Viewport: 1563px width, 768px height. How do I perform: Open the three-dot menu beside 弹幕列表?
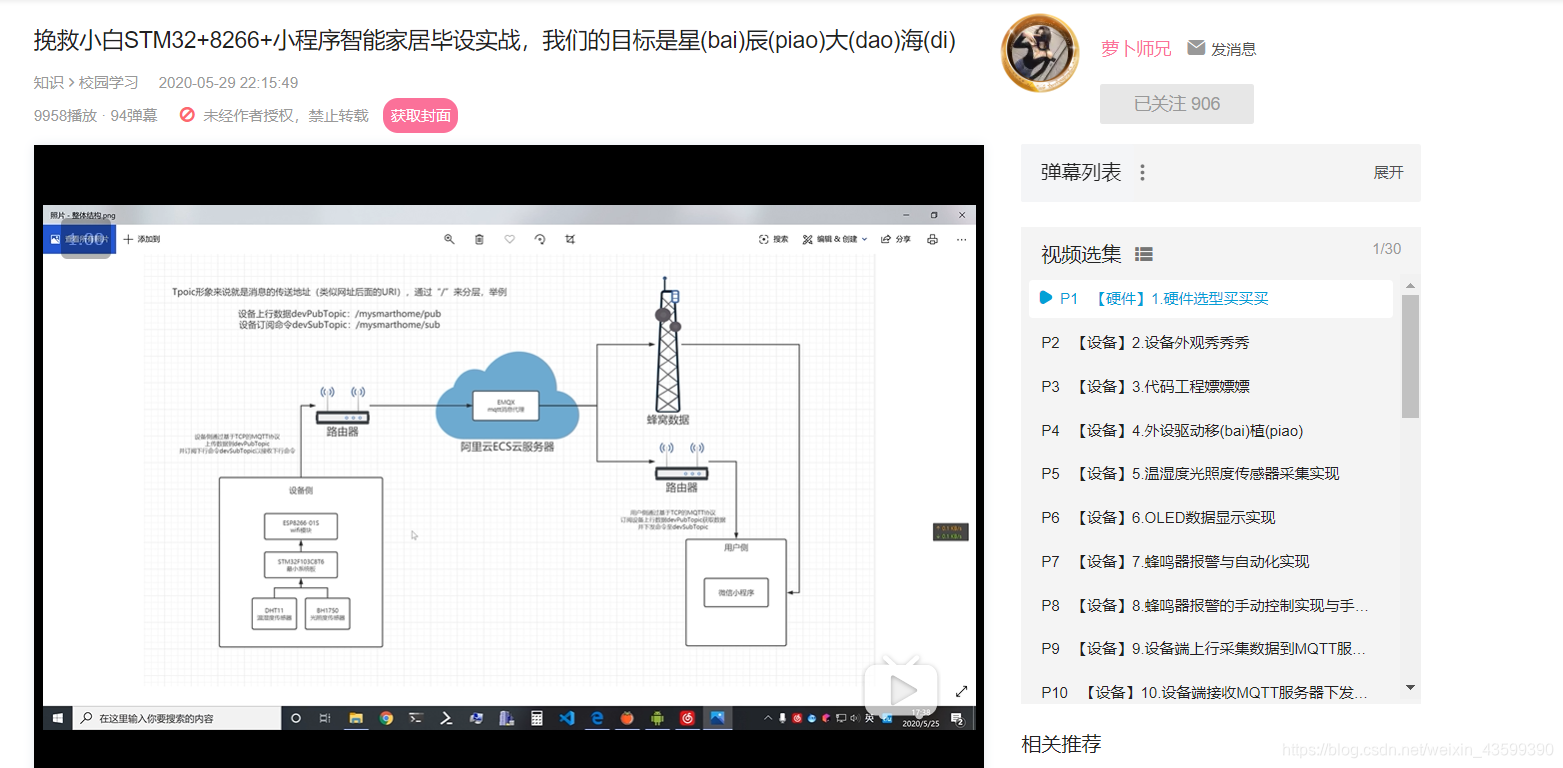1141,172
